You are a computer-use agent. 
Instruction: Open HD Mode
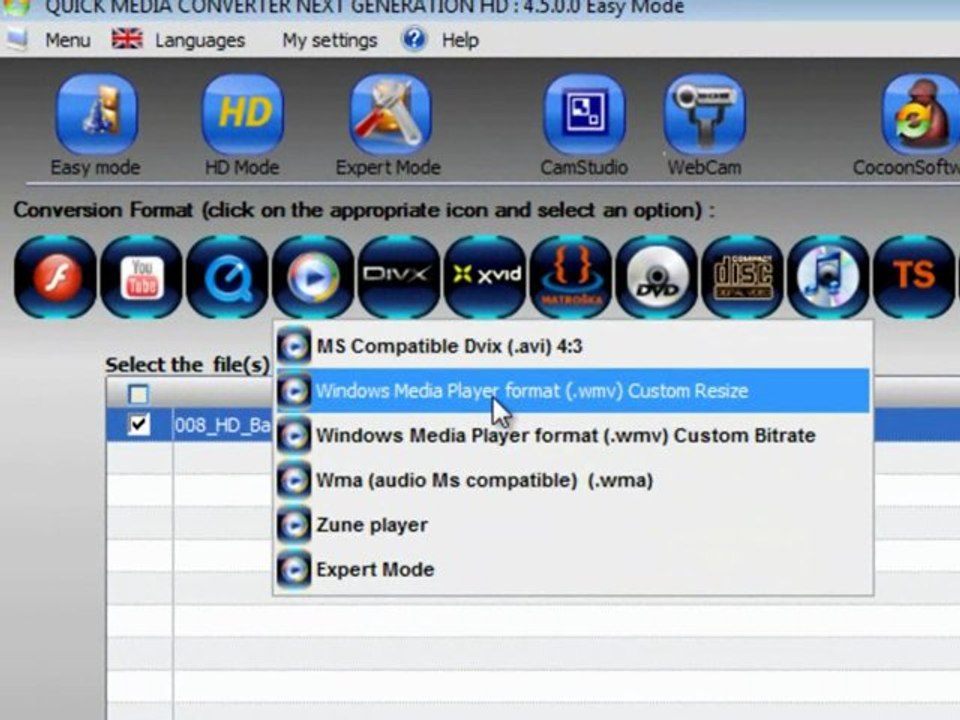click(243, 114)
